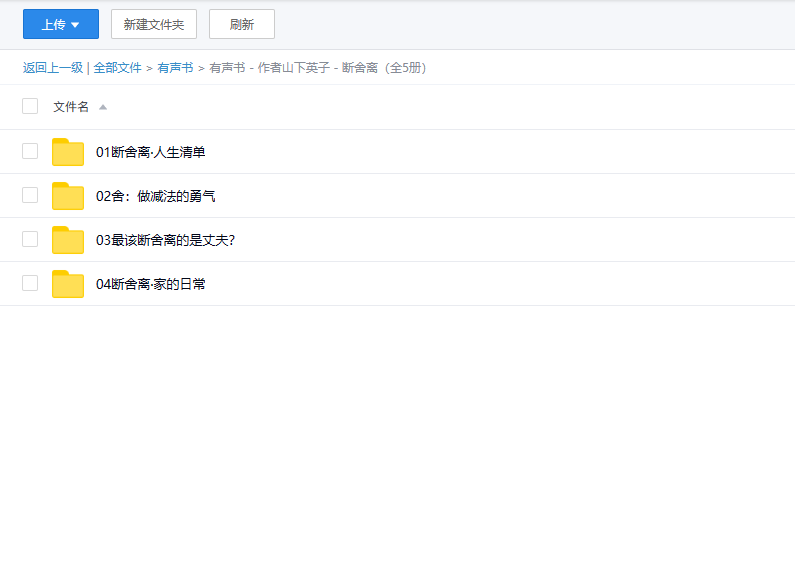This screenshot has width=795, height=577.
Task: Go back via 返回上一级 link
Action: point(53,68)
